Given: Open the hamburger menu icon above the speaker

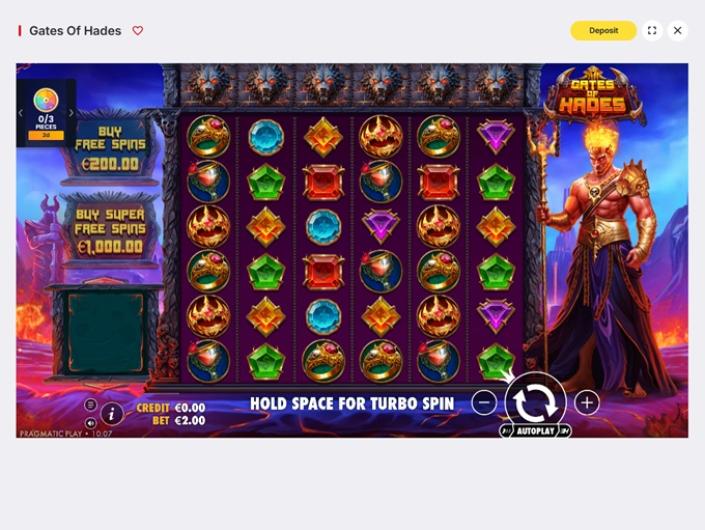Looking at the screenshot, I should [90, 405].
